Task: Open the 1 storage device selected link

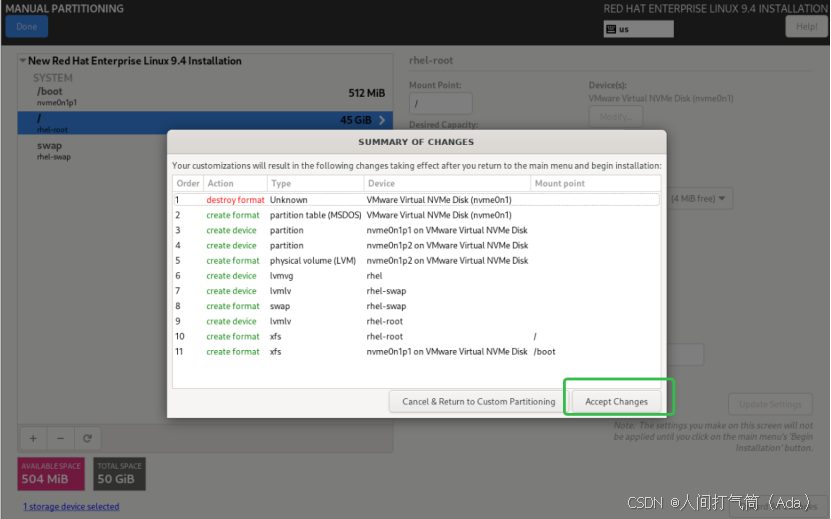Action: tap(71, 507)
